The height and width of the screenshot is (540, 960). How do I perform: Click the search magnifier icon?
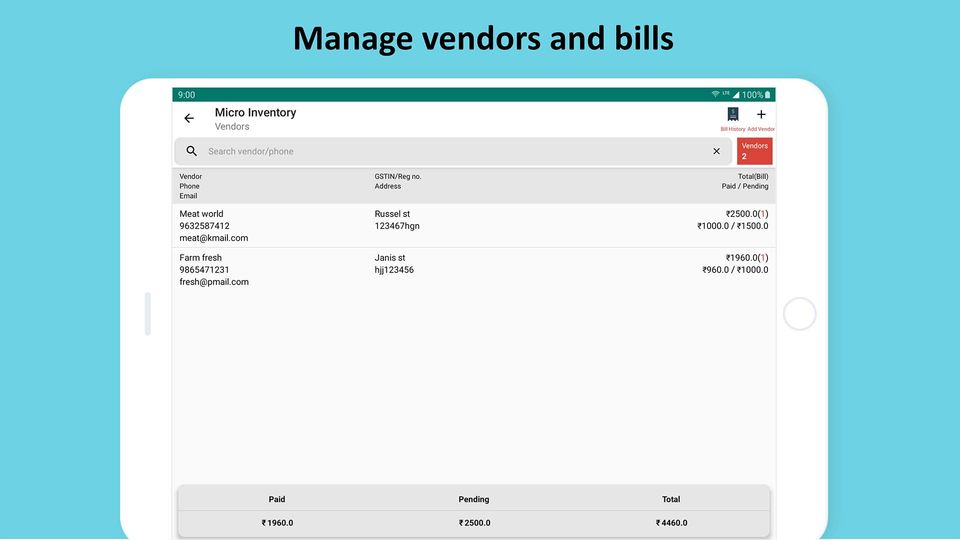pyautogui.click(x=192, y=151)
